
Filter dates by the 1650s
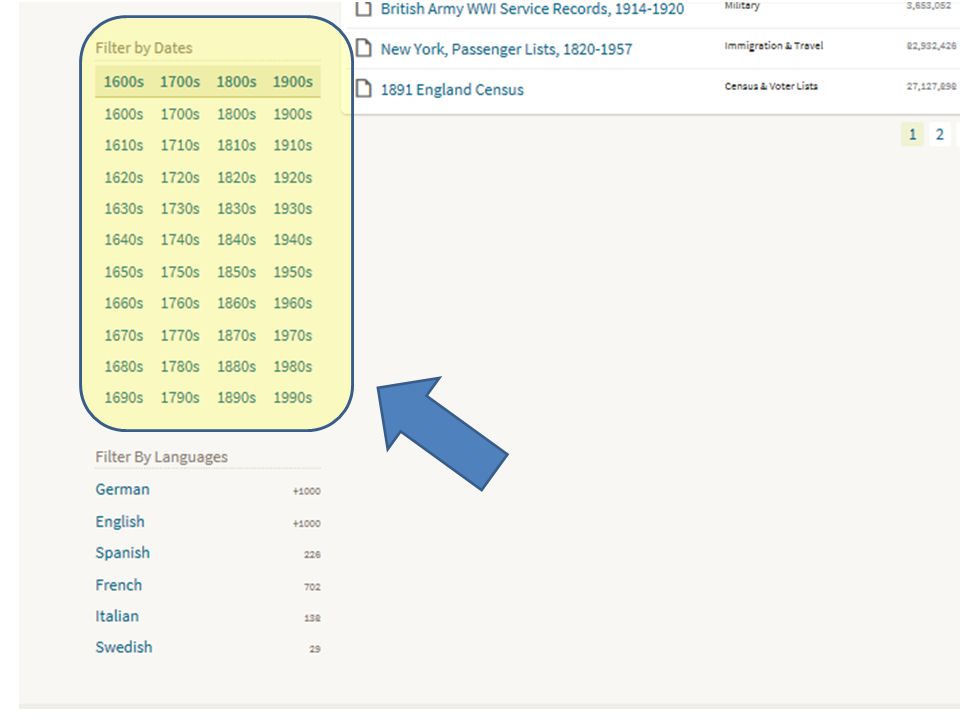(x=124, y=272)
